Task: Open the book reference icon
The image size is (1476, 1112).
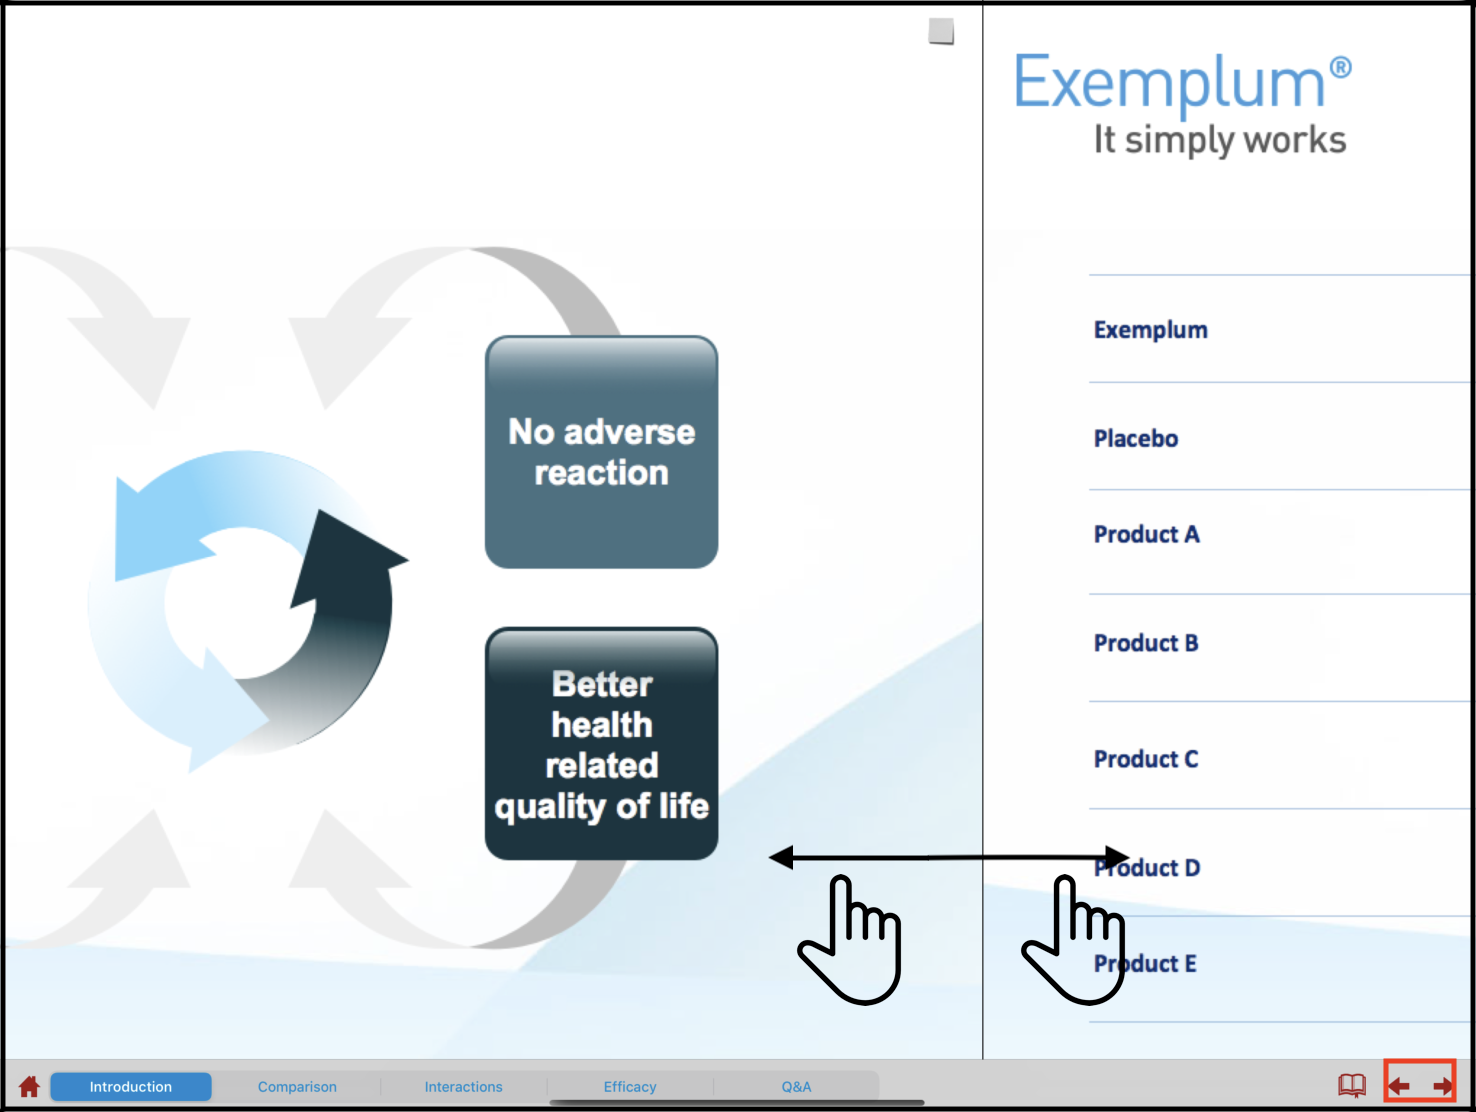Action: tap(1351, 1085)
